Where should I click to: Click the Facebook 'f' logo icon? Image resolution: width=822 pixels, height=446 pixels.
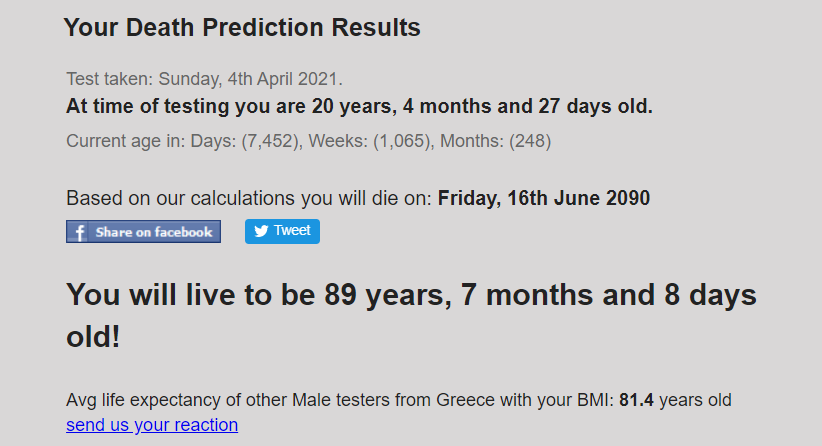click(x=79, y=232)
